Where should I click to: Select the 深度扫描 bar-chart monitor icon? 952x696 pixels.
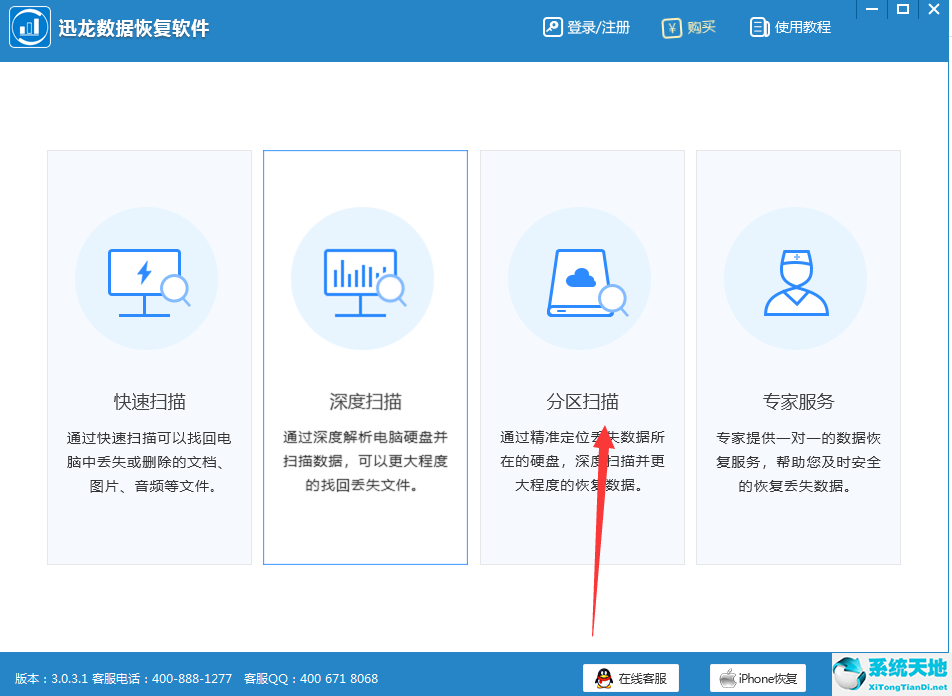[364, 278]
